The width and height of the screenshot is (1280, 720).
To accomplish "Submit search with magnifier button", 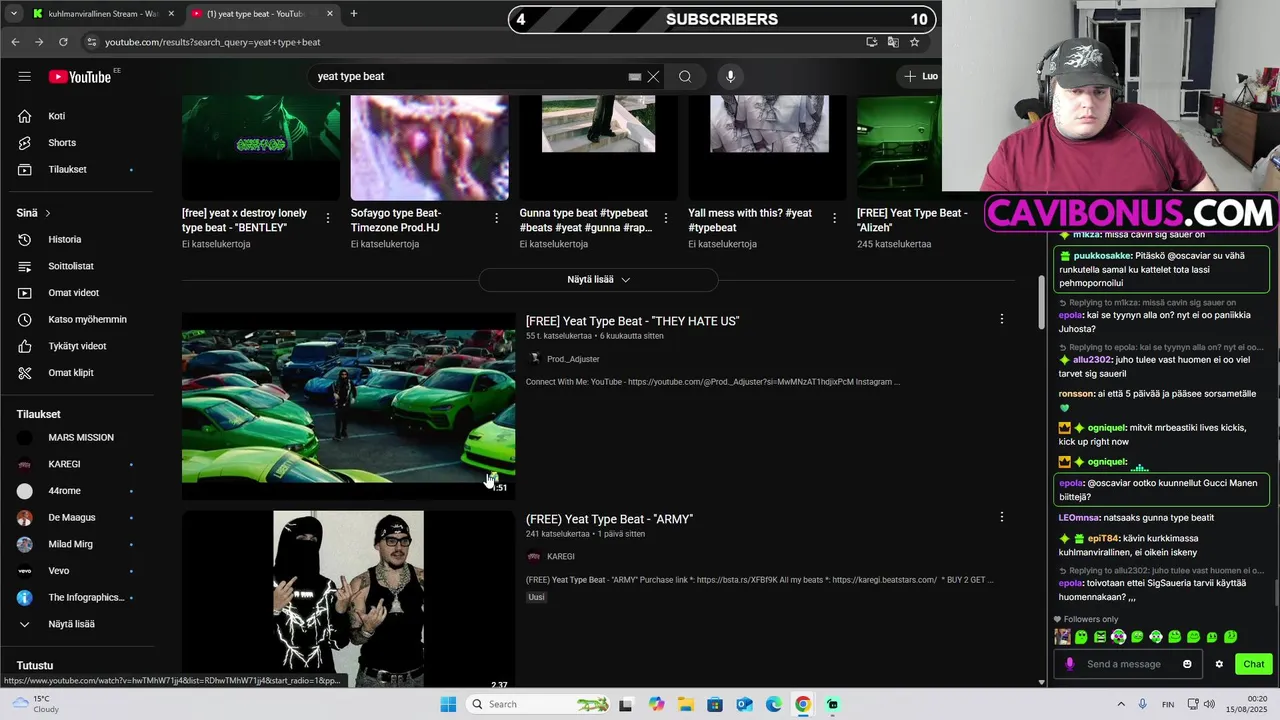I will pyautogui.click(x=685, y=76).
